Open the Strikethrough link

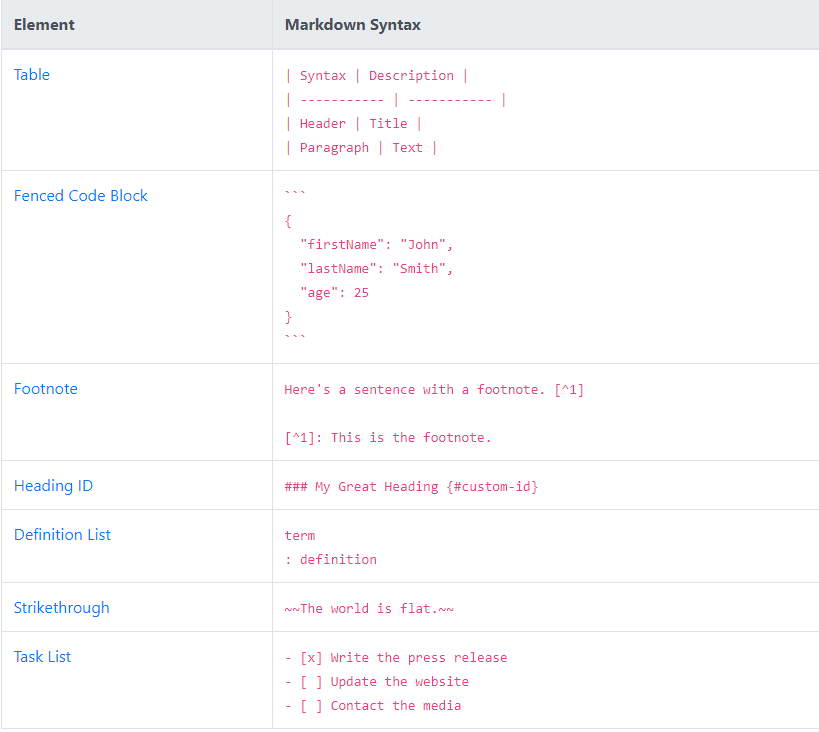[x=61, y=608]
